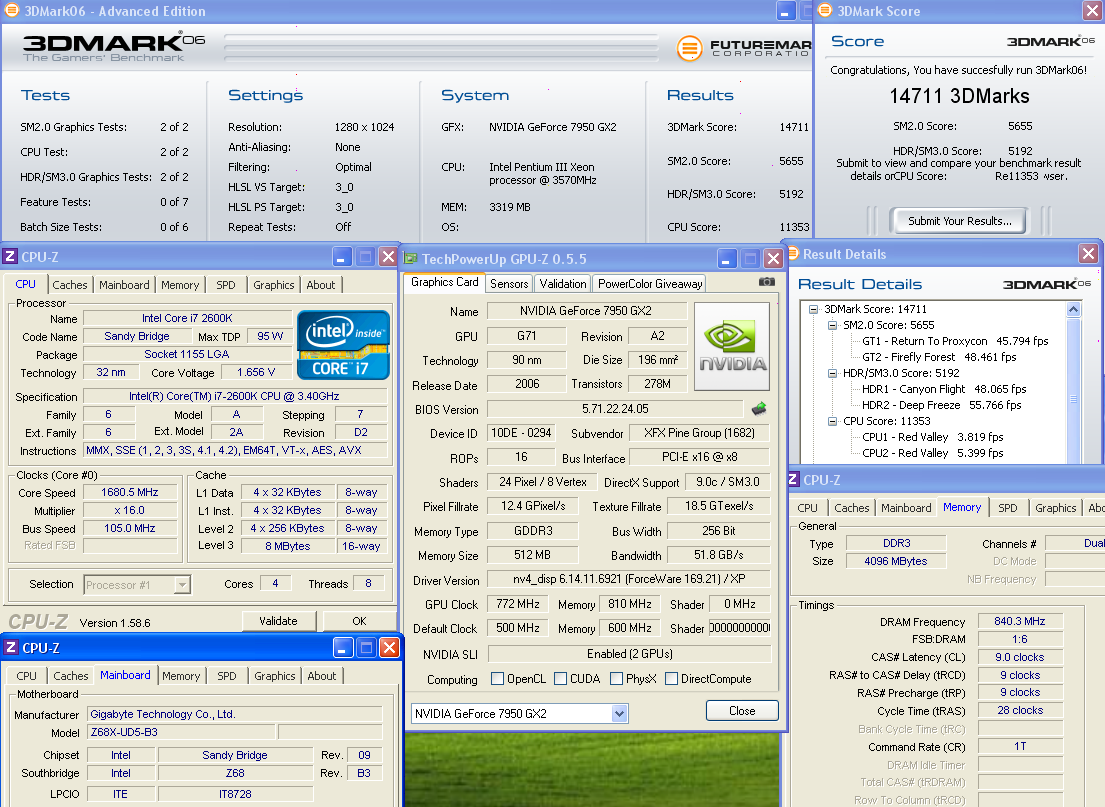This screenshot has width=1105, height=807.
Task: Click the Close button in GPU-Z
Action: tap(742, 710)
